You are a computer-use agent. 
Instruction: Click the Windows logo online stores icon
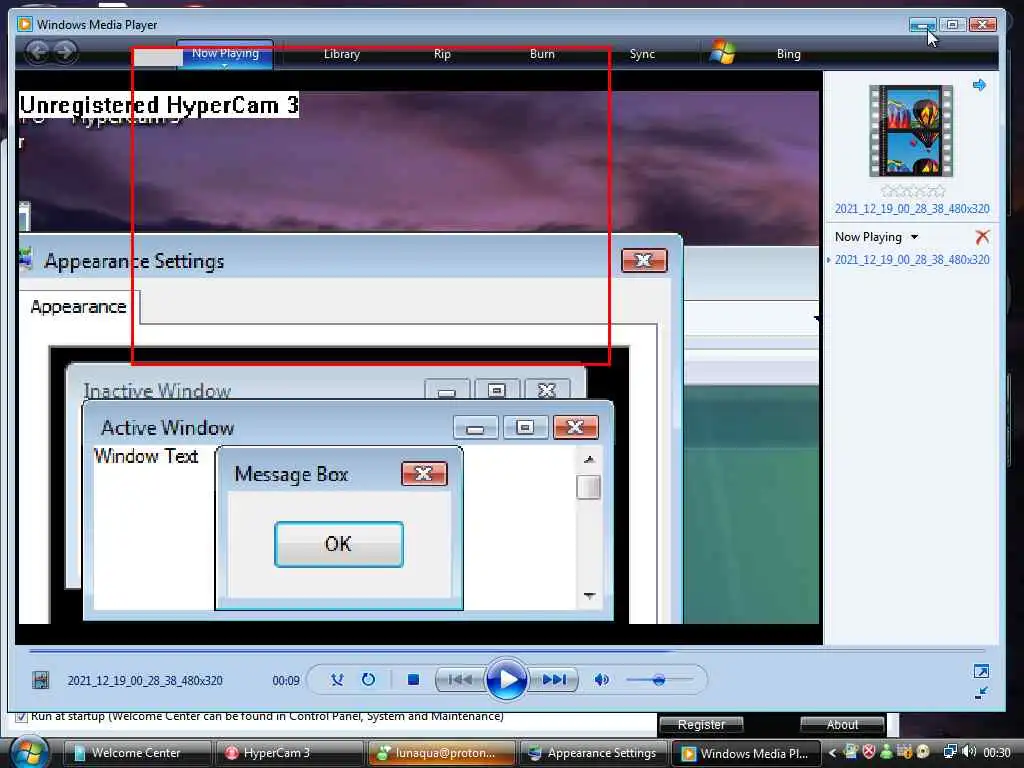coord(723,52)
